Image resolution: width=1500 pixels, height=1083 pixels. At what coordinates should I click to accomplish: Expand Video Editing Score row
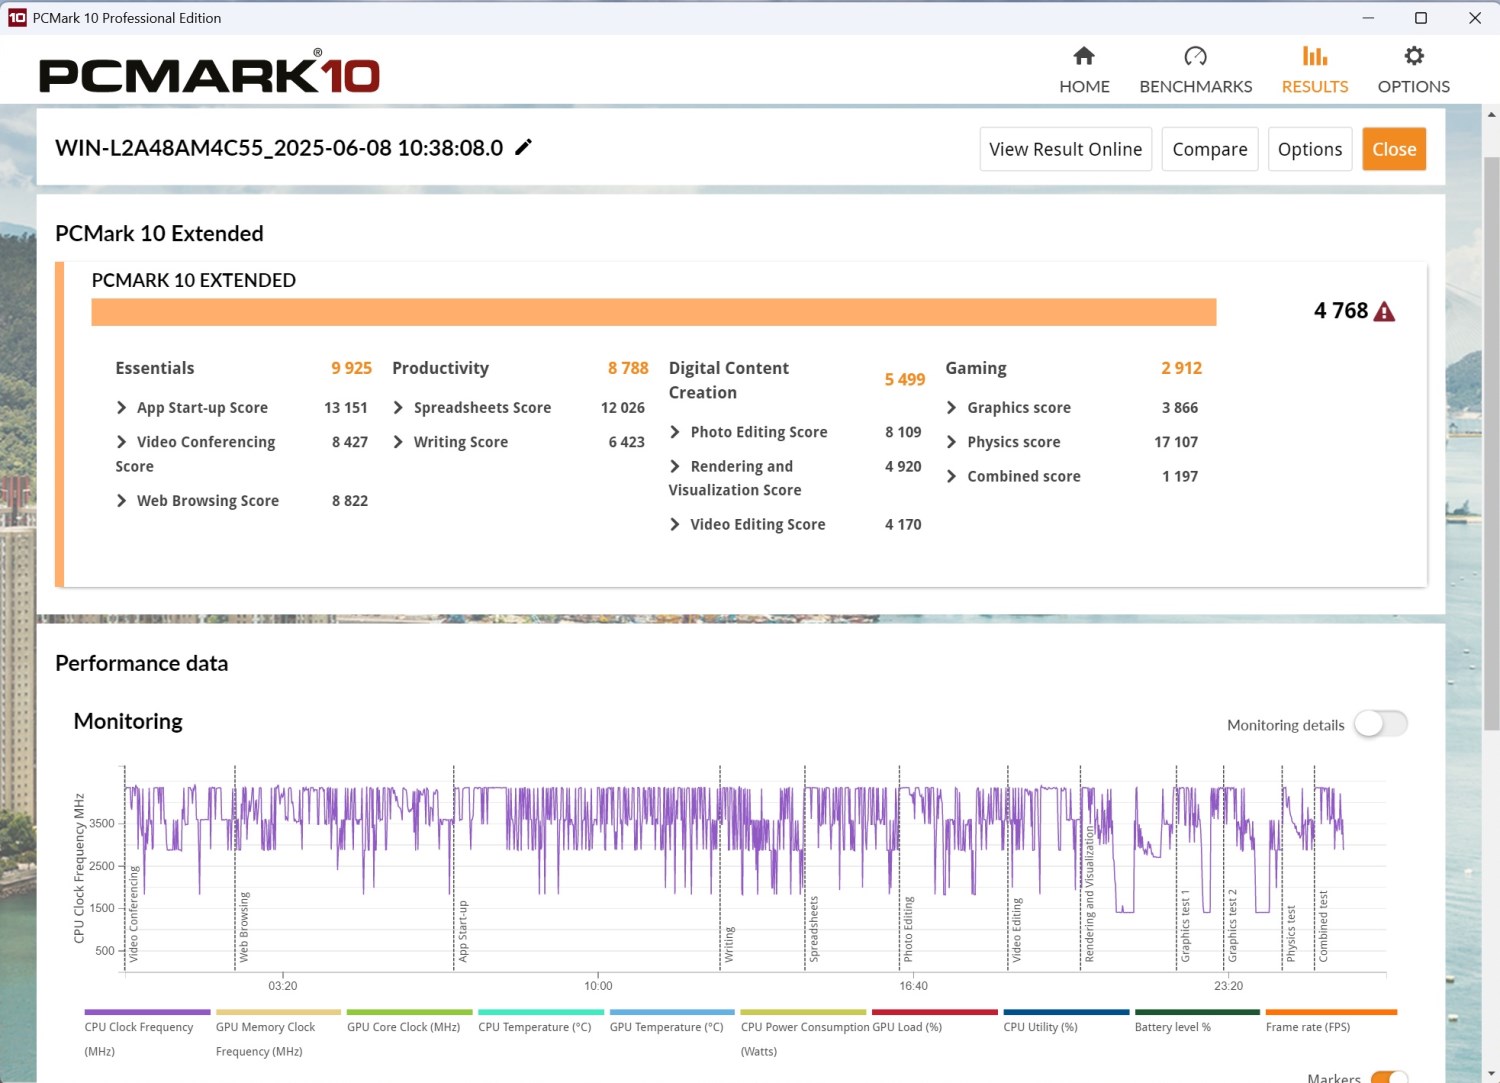(x=675, y=524)
